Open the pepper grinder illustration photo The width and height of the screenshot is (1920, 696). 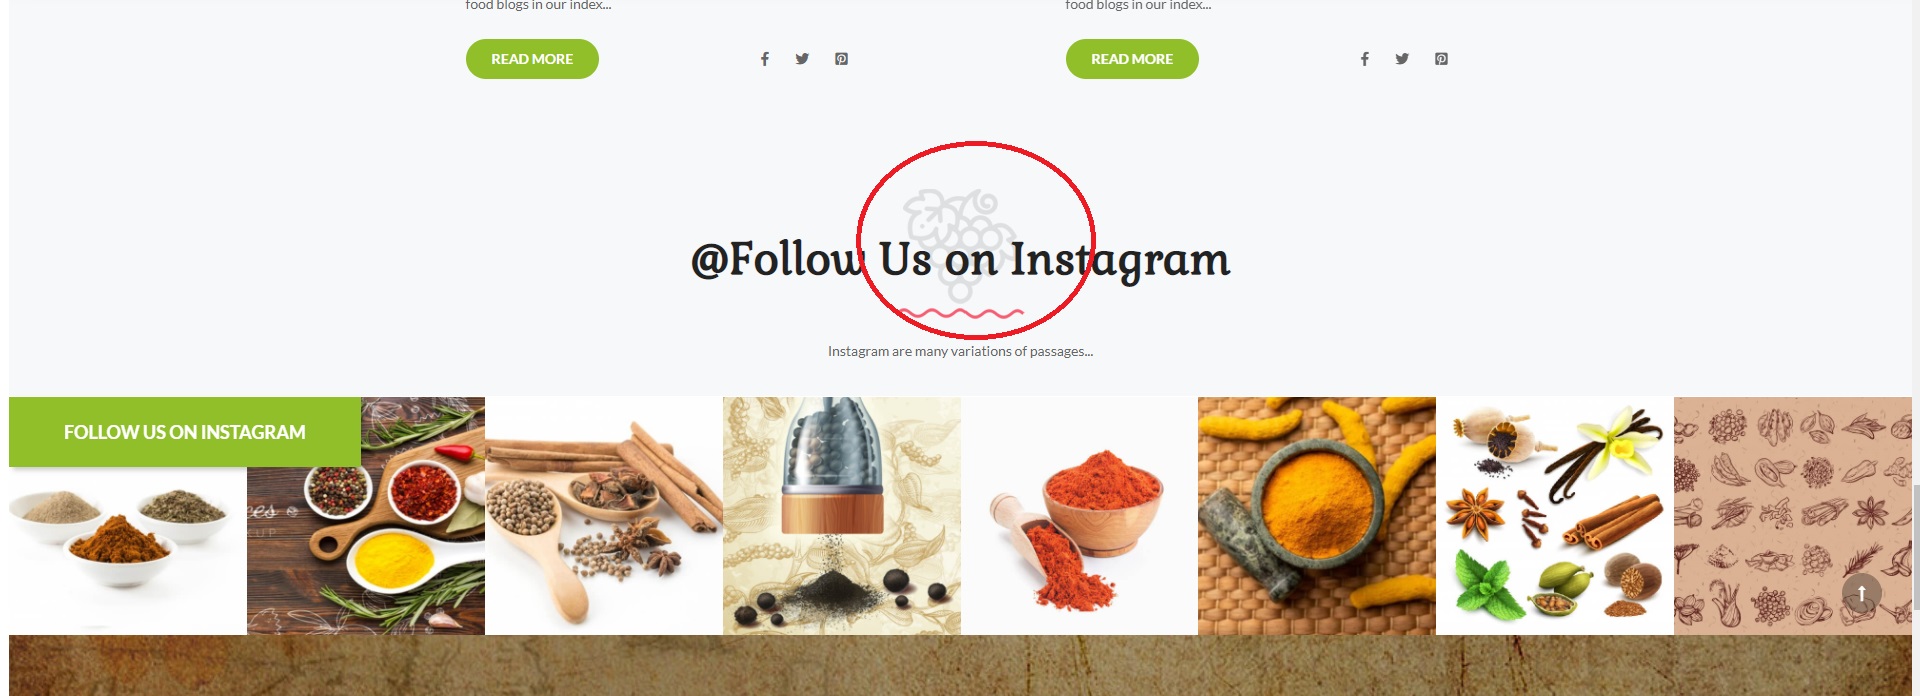point(842,516)
